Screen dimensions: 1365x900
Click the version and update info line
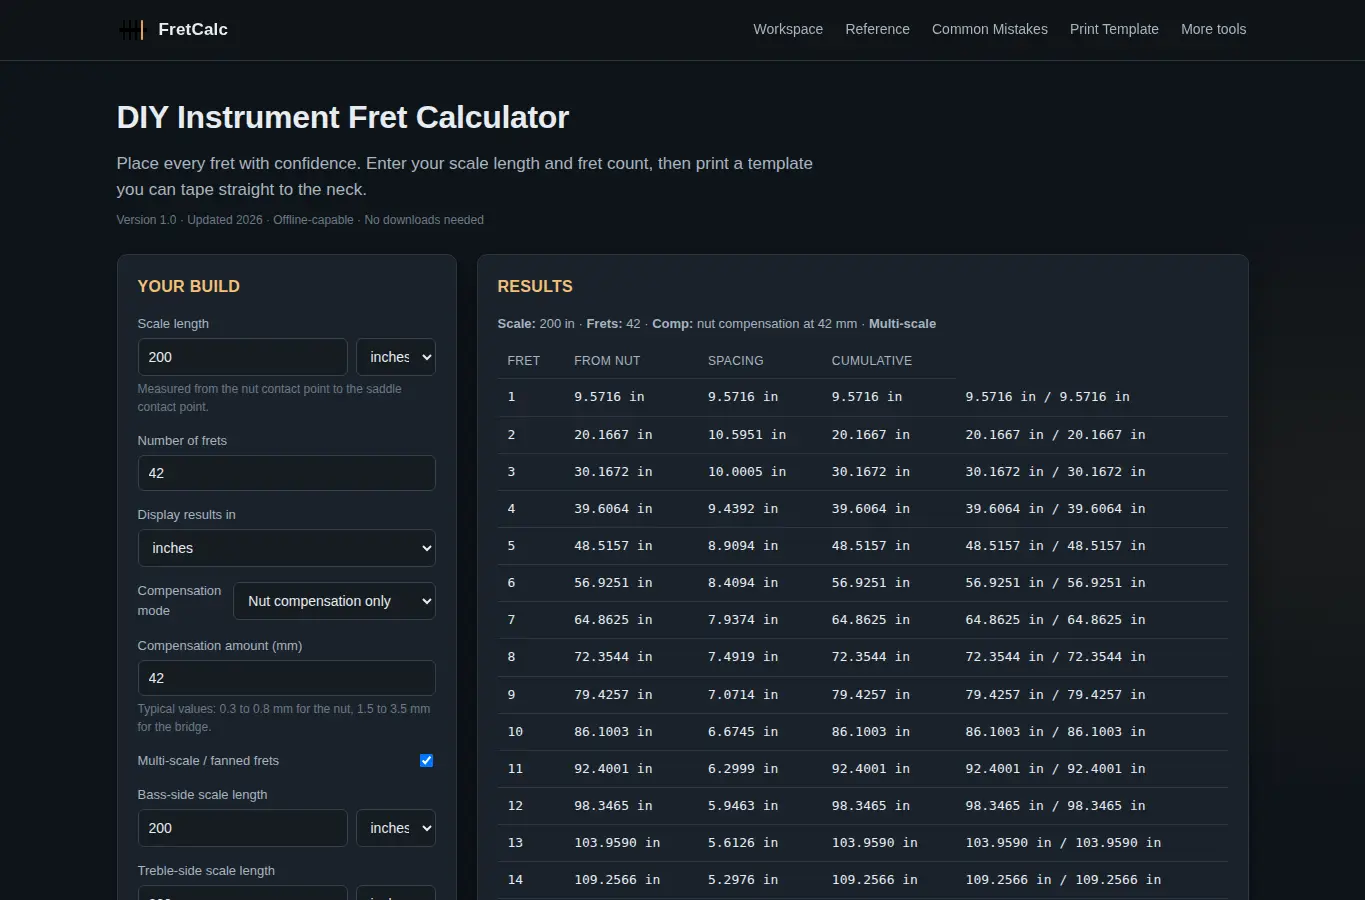pyautogui.click(x=300, y=220)
